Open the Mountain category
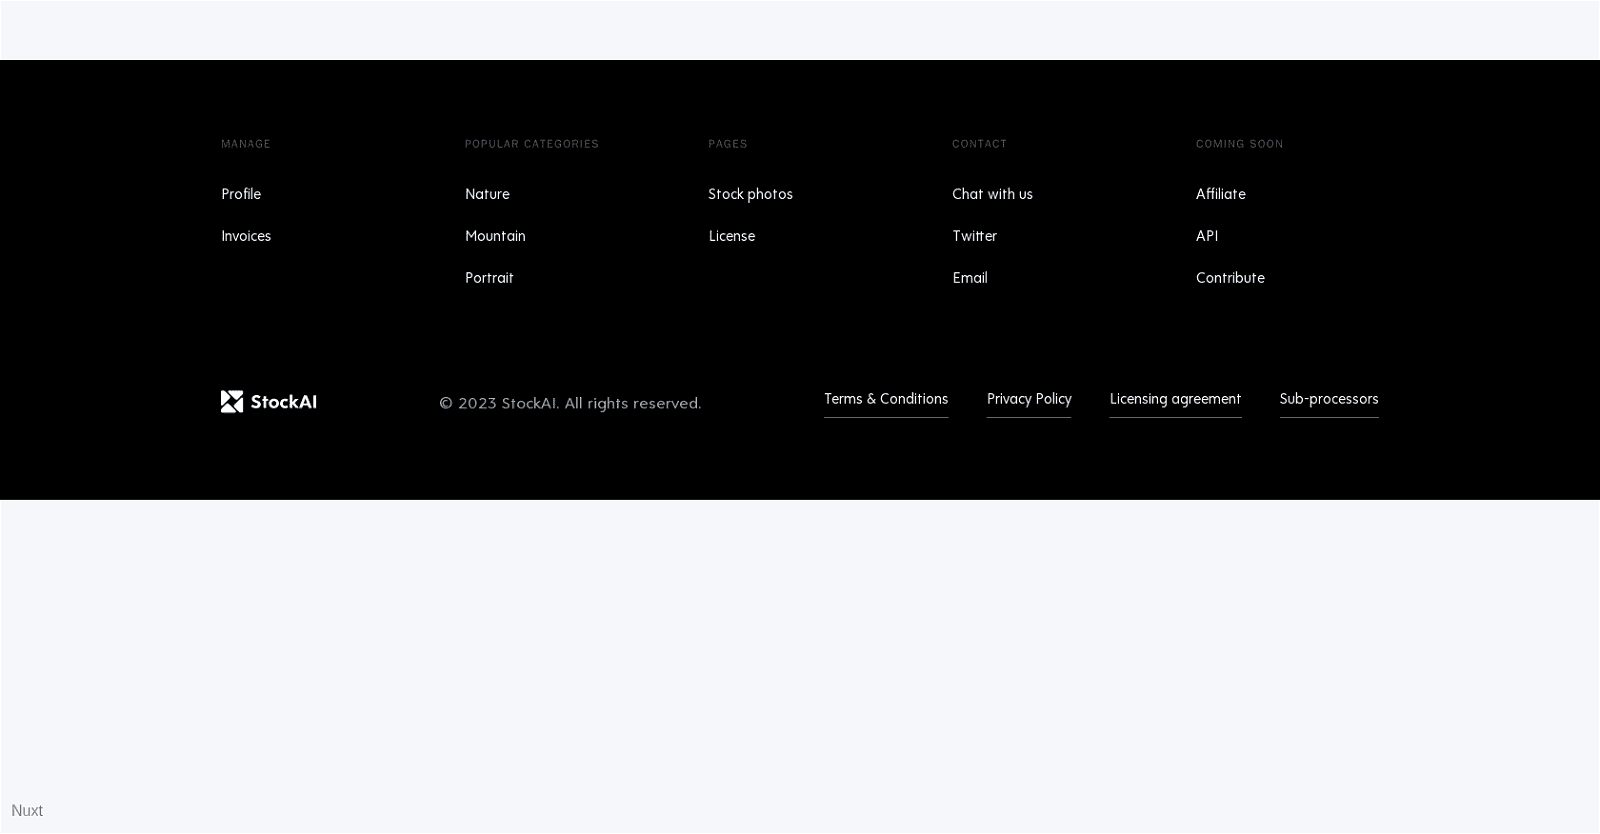1600x834 pixels. pos(495,236)
